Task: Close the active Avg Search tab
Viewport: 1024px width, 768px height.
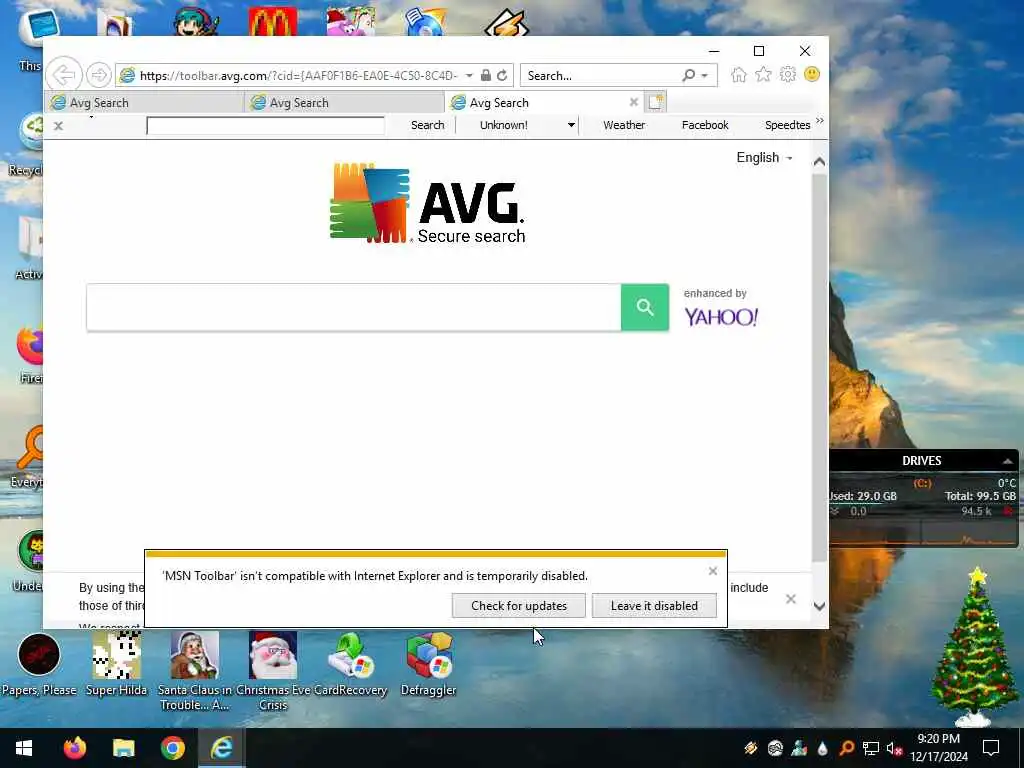Action: coord(633,103)
